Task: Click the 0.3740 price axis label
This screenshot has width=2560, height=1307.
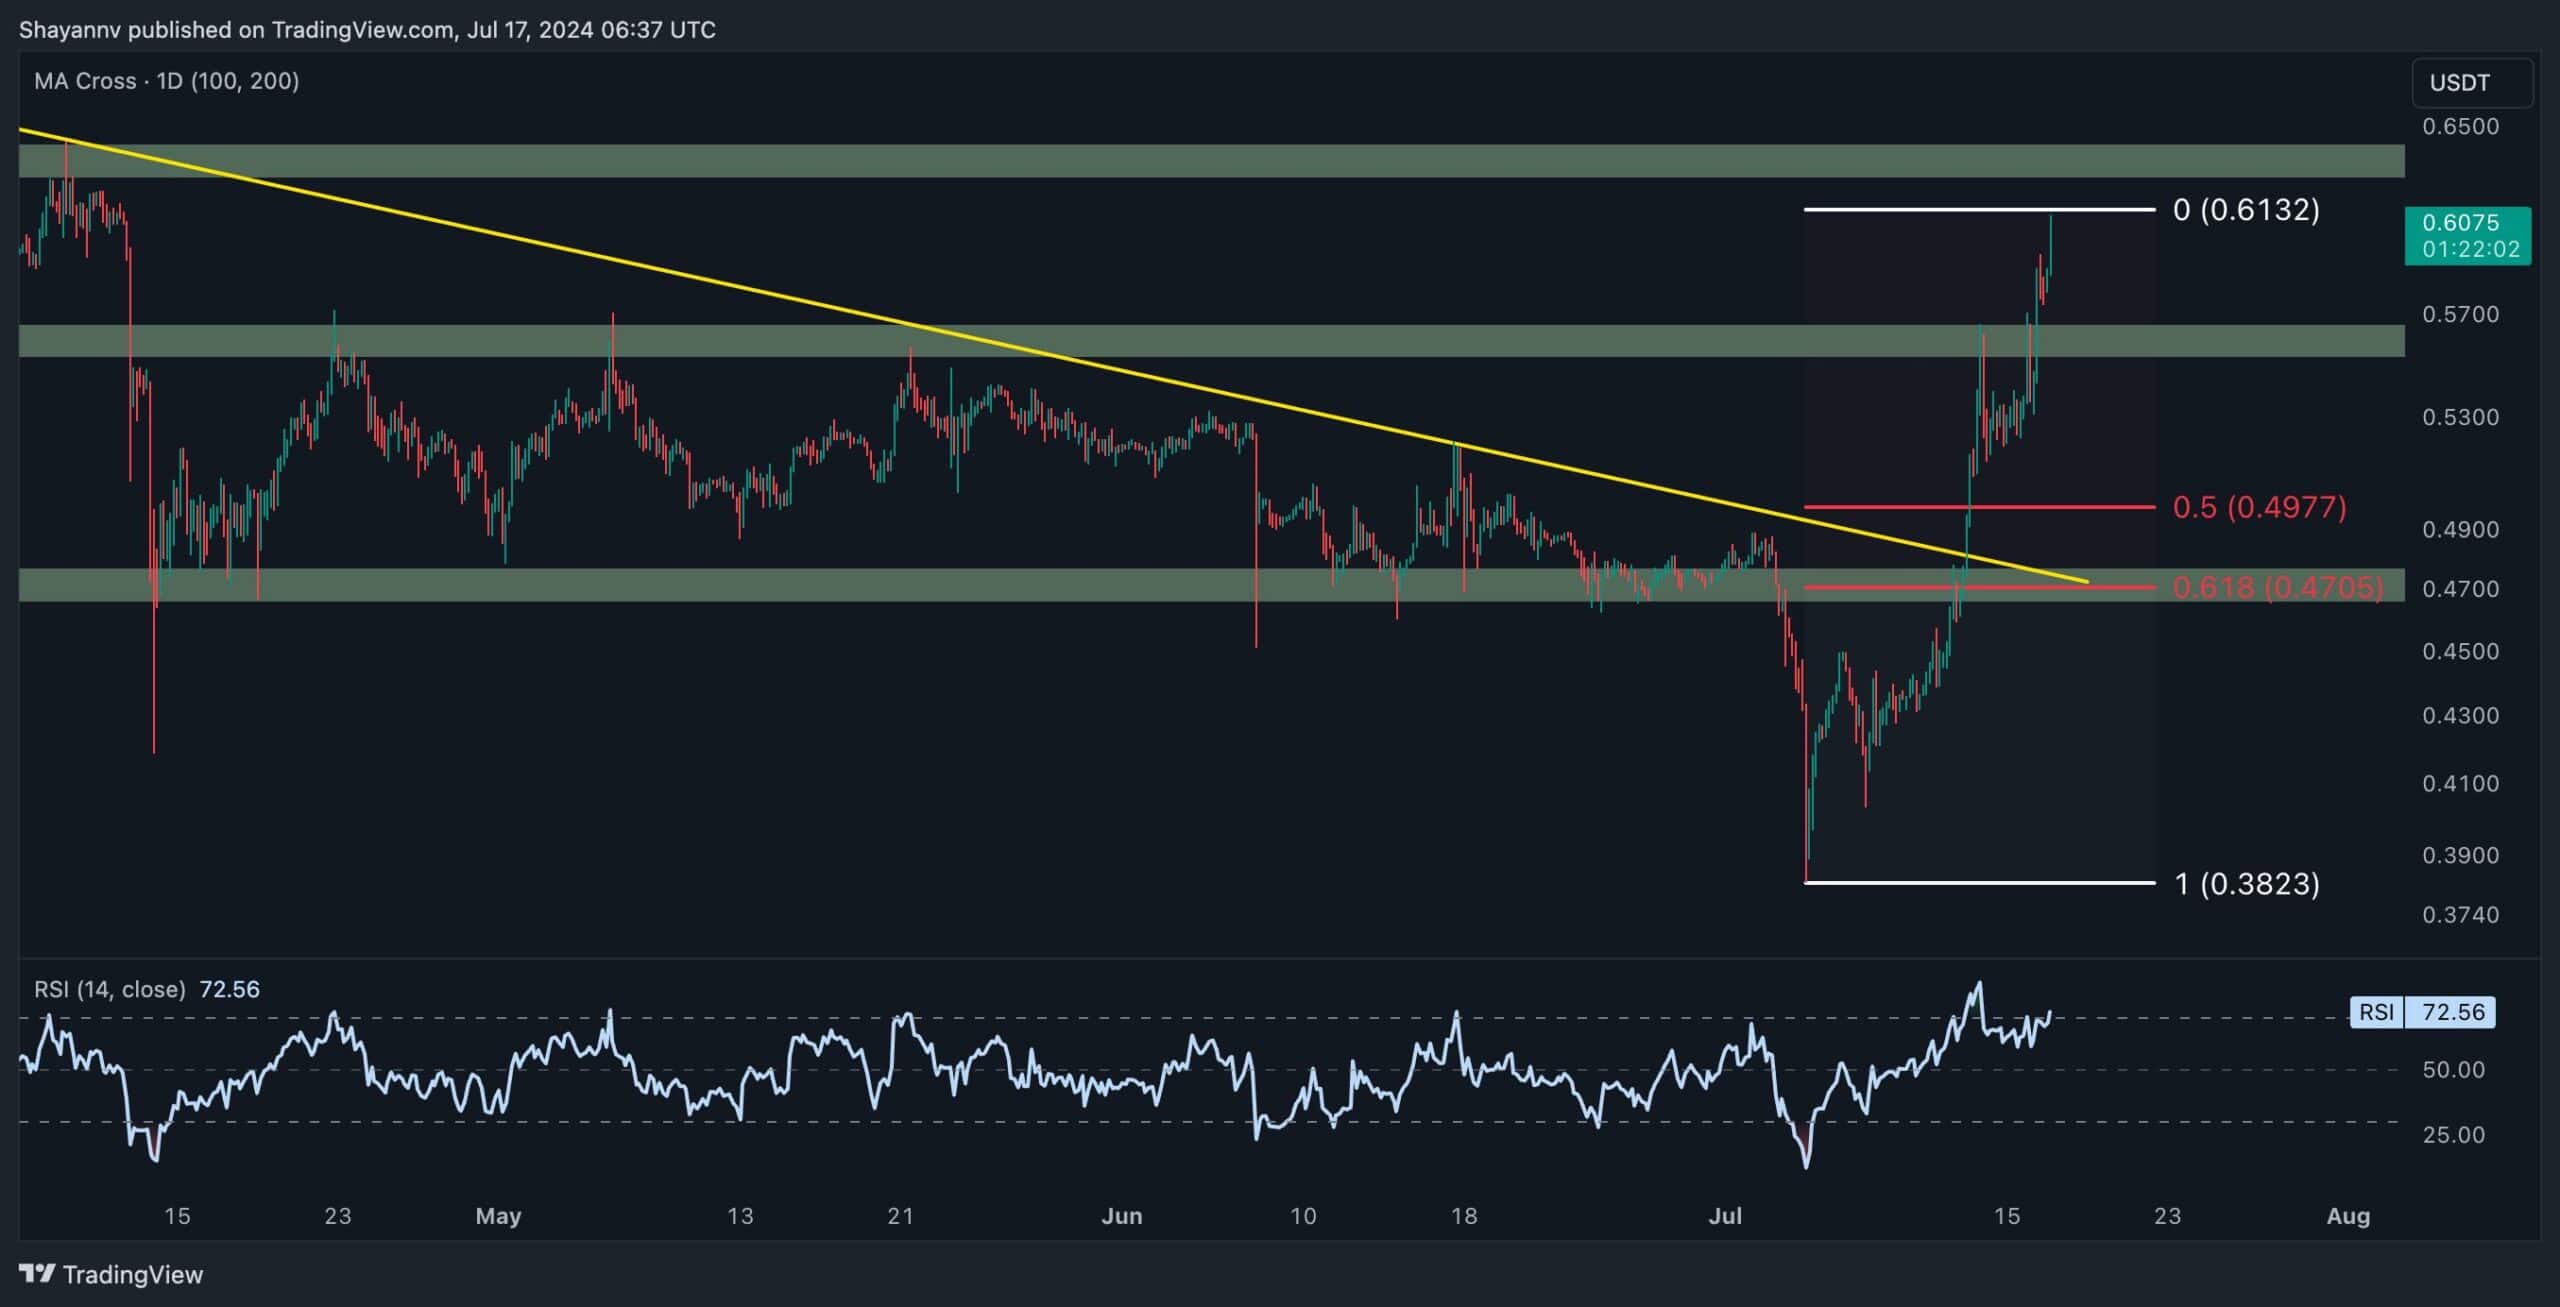Action: pos(2460,914)
